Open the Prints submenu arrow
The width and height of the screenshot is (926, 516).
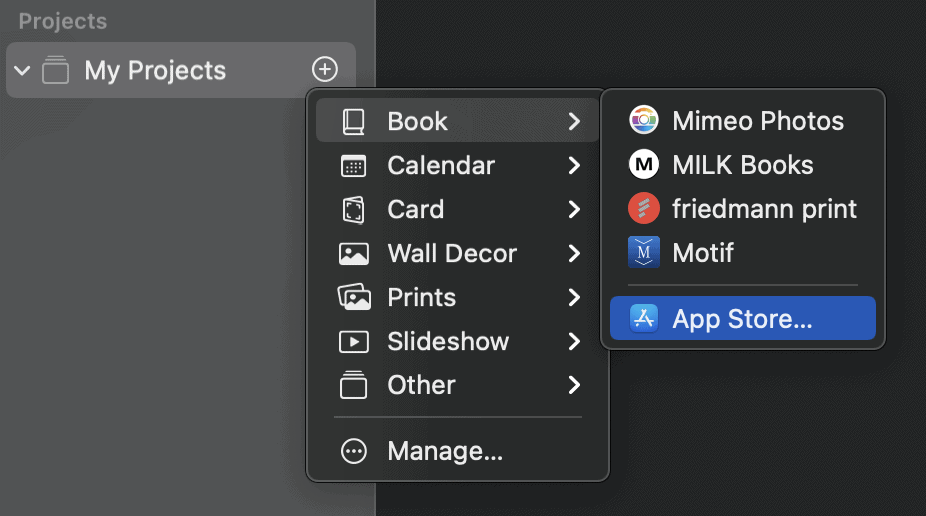point(574,297)
